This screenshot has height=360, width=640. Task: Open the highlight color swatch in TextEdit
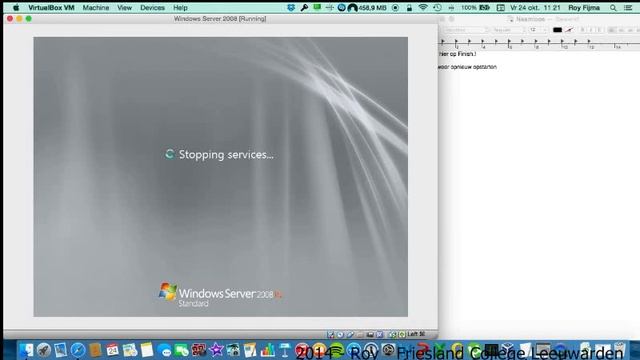[569, 30]
